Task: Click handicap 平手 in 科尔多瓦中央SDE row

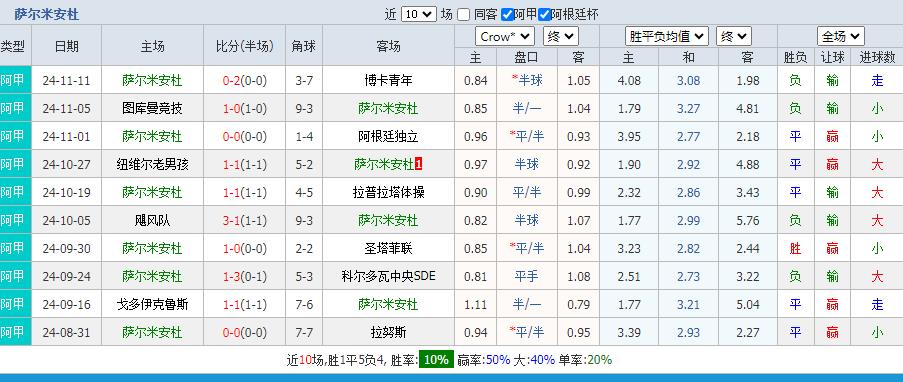Action: coord(526,277)
